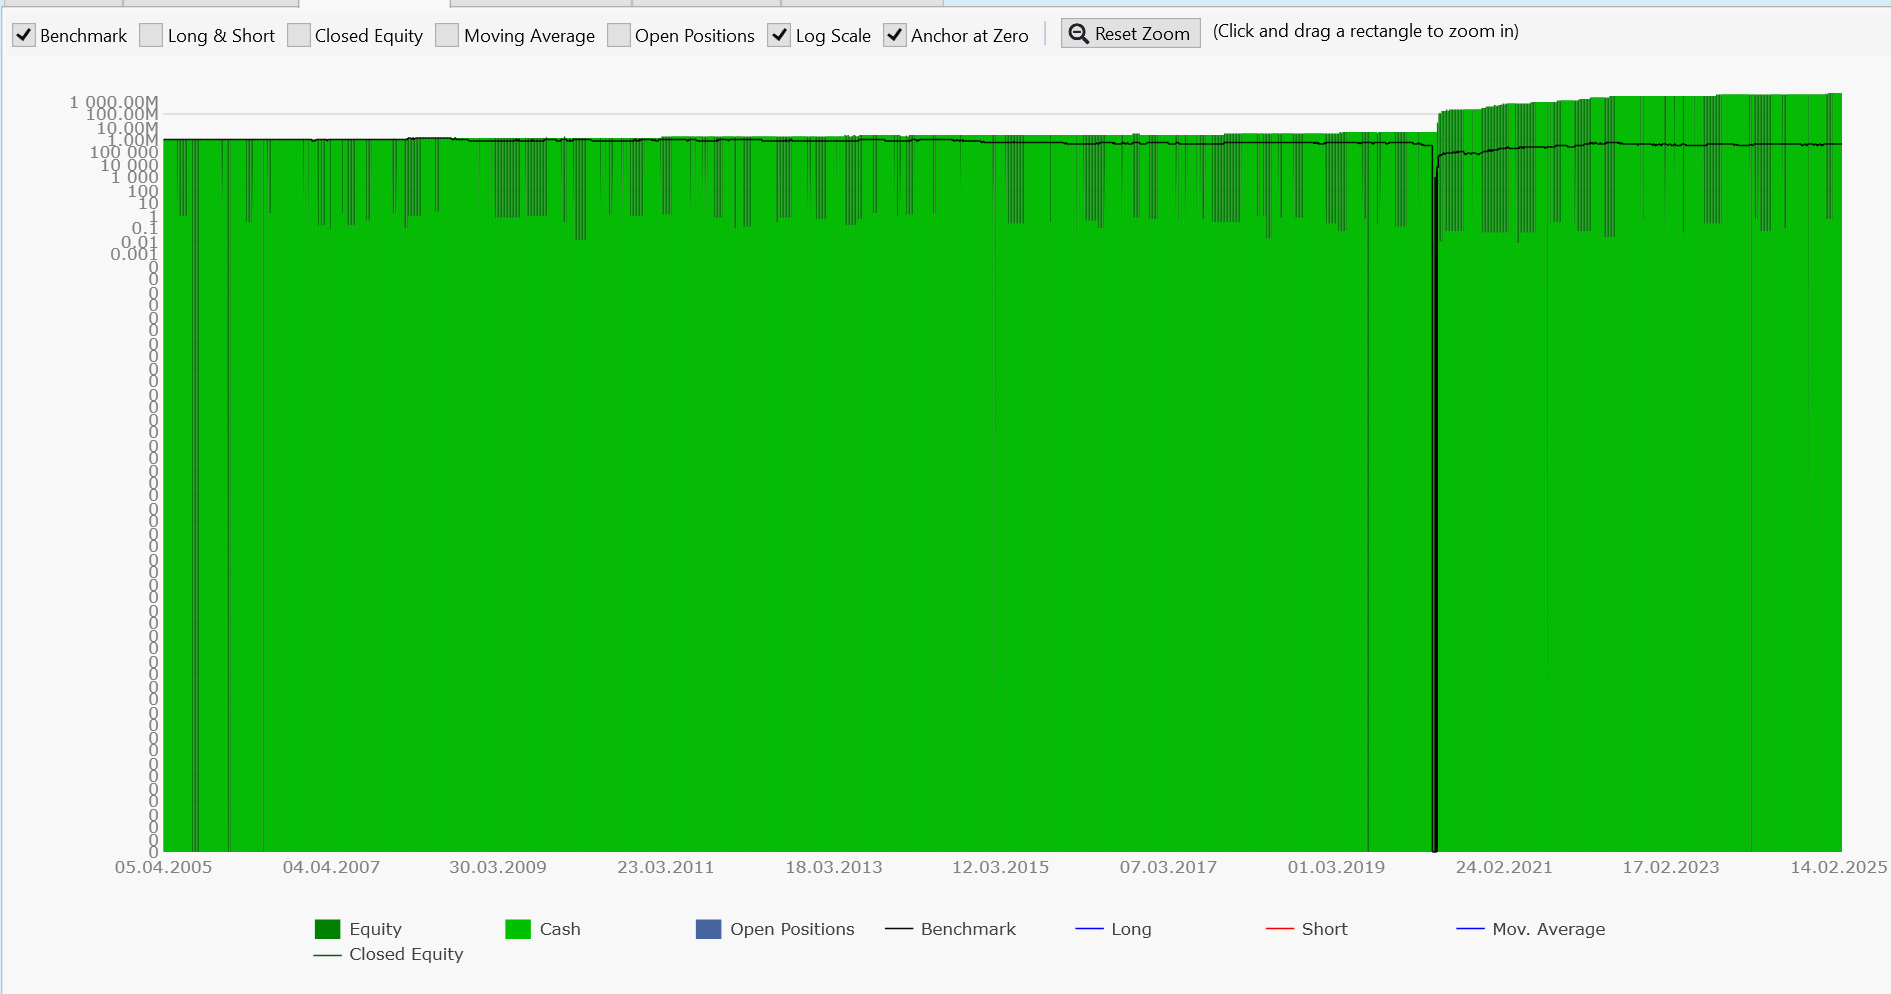Viewport: 1891px width, 994px height.
Task: Tick the Closed Equity checkbox
Action: 299,36
